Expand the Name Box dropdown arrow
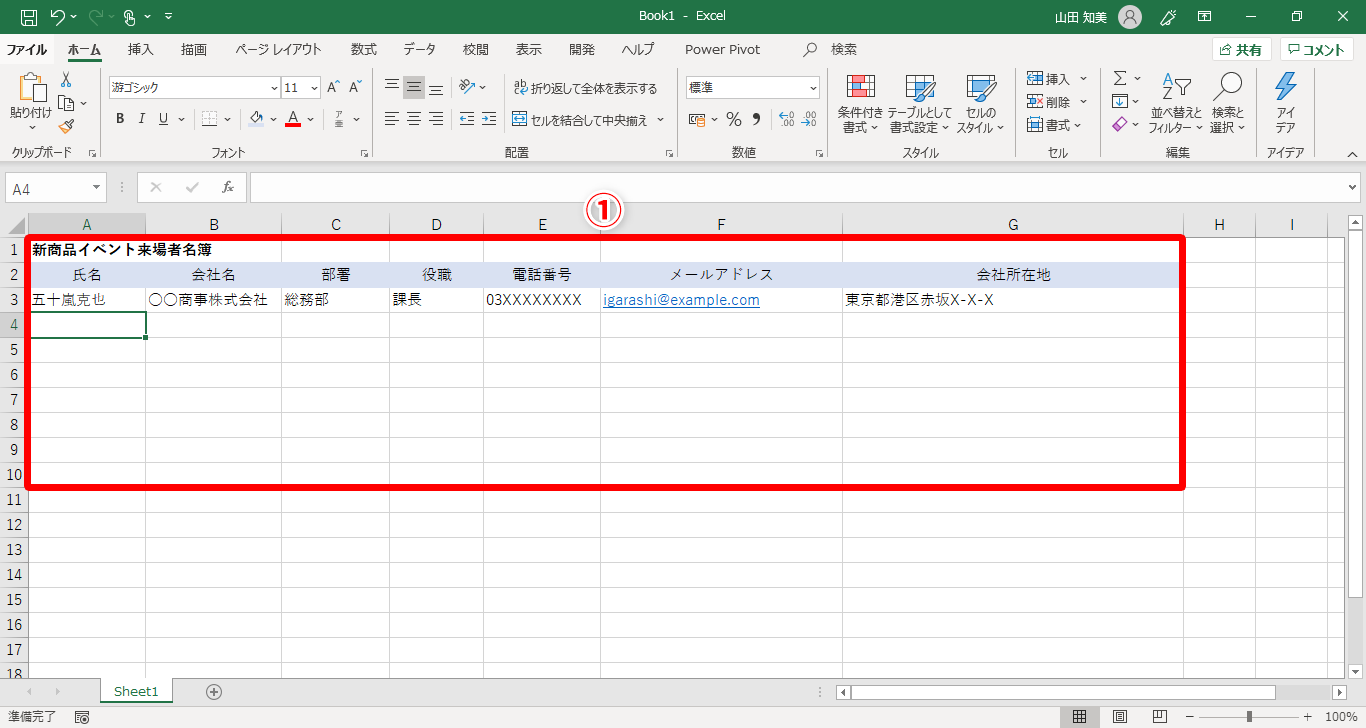1366x728 pixels. [97, 187]
